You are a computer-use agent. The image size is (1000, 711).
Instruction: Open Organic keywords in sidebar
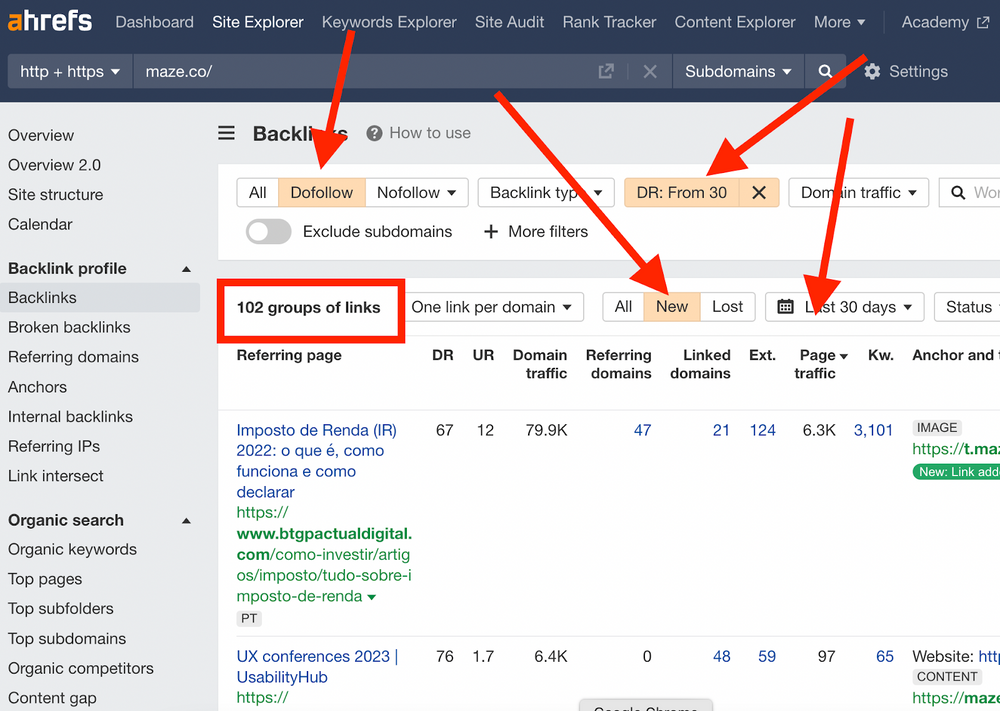coord(72,550)
